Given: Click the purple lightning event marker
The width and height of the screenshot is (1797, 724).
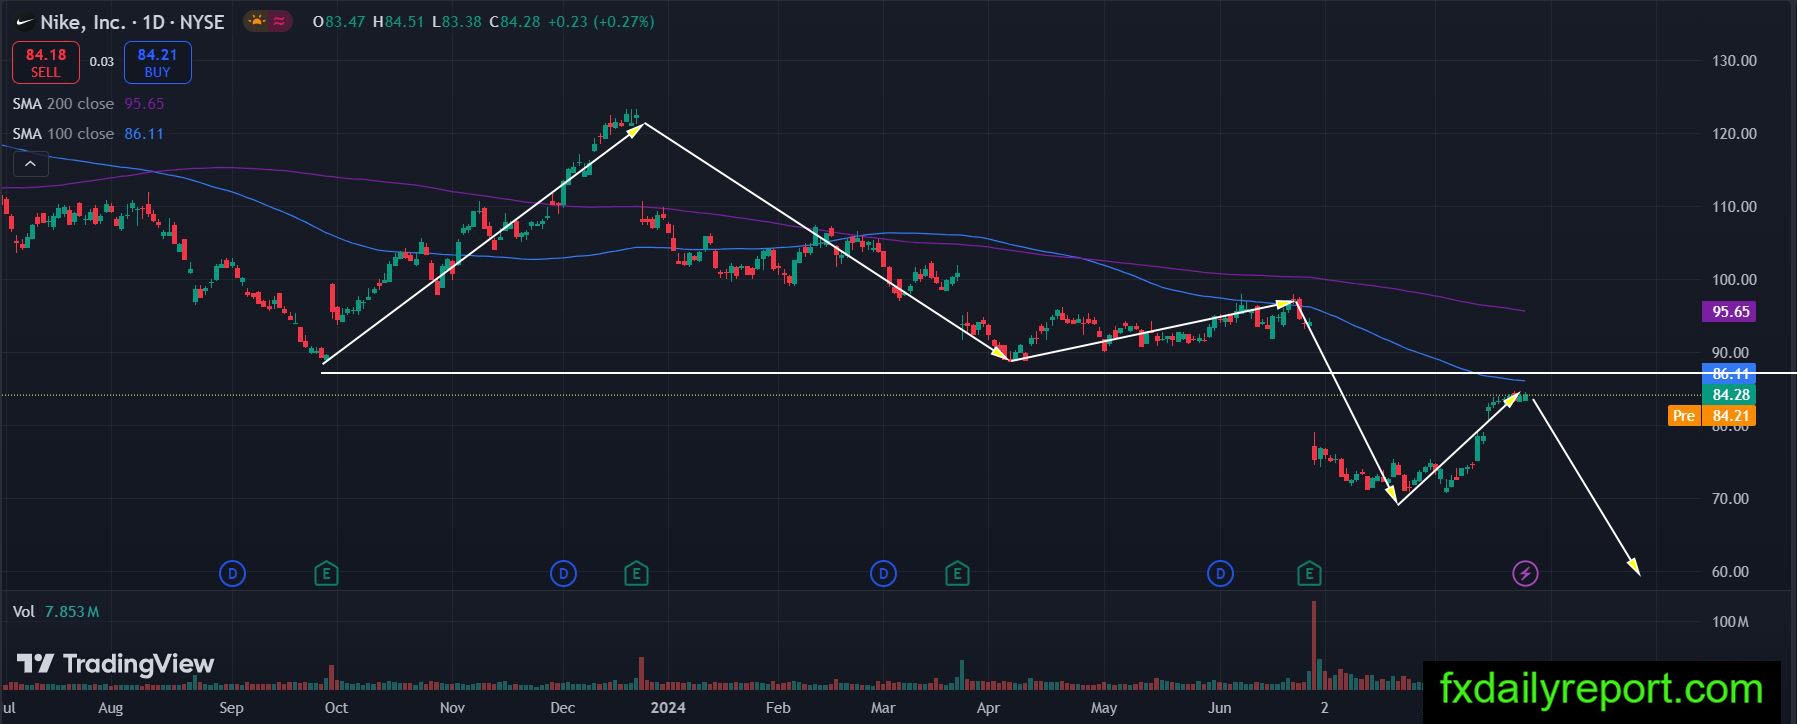Looking at the screenshot, I should coord(1525,573).
